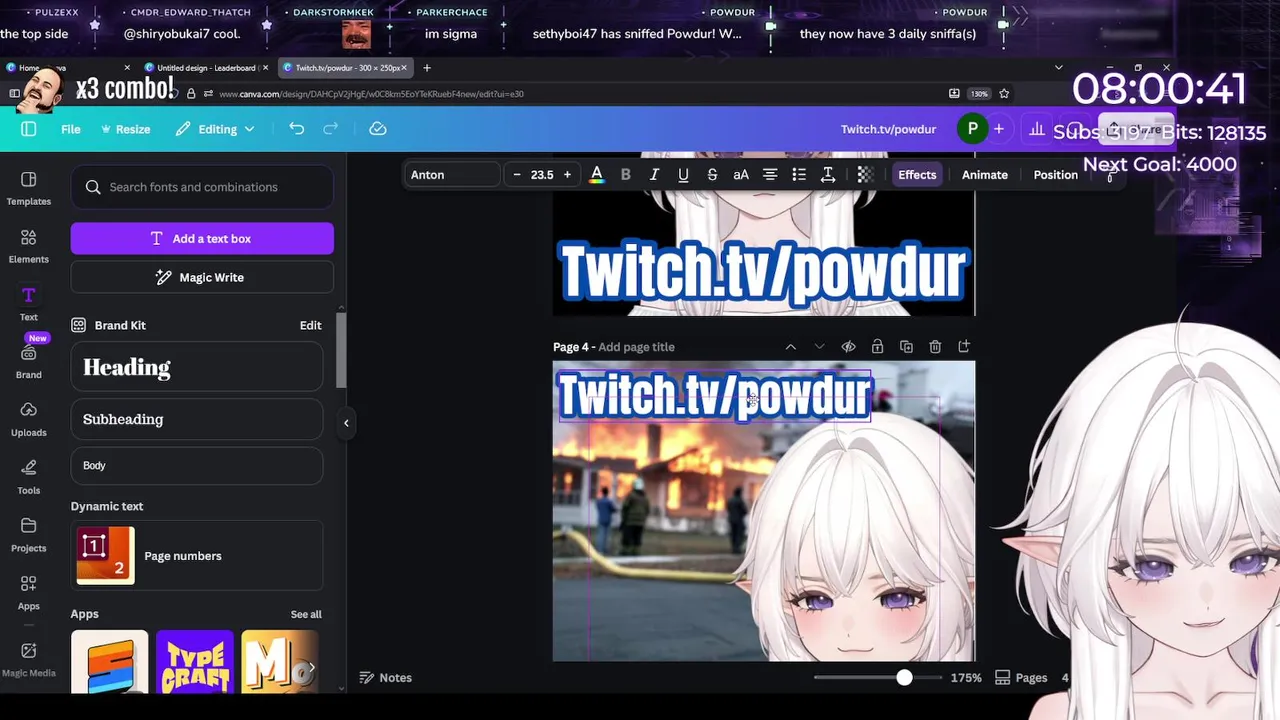Toggle bold formatting
This screenshot has height=720, width=1280.
pos(626,175)
